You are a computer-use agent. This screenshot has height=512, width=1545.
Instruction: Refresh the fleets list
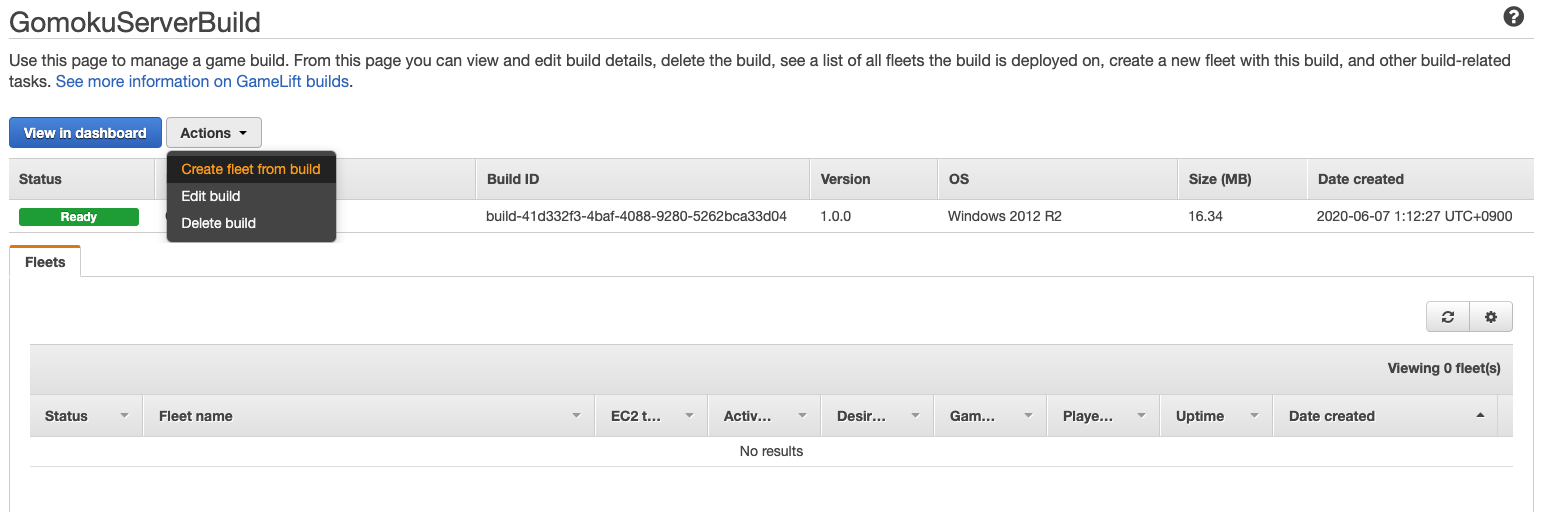click(1447, 317)
